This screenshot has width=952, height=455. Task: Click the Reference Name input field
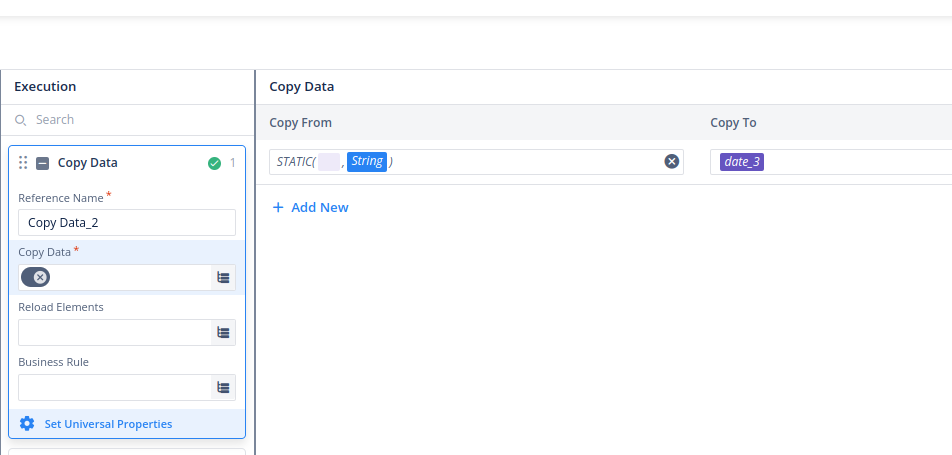pyautogui.click(x=127, y=223)
